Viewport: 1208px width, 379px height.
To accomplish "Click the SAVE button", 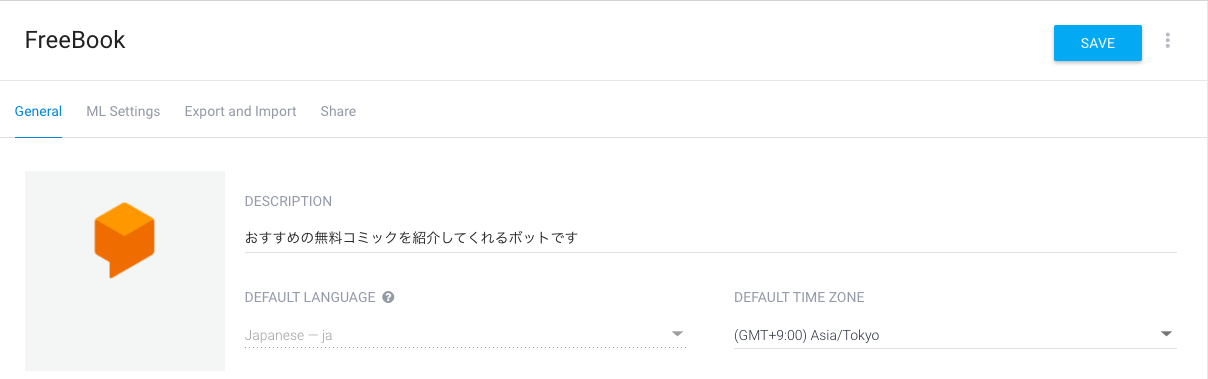I will [x=1098, y=43].
